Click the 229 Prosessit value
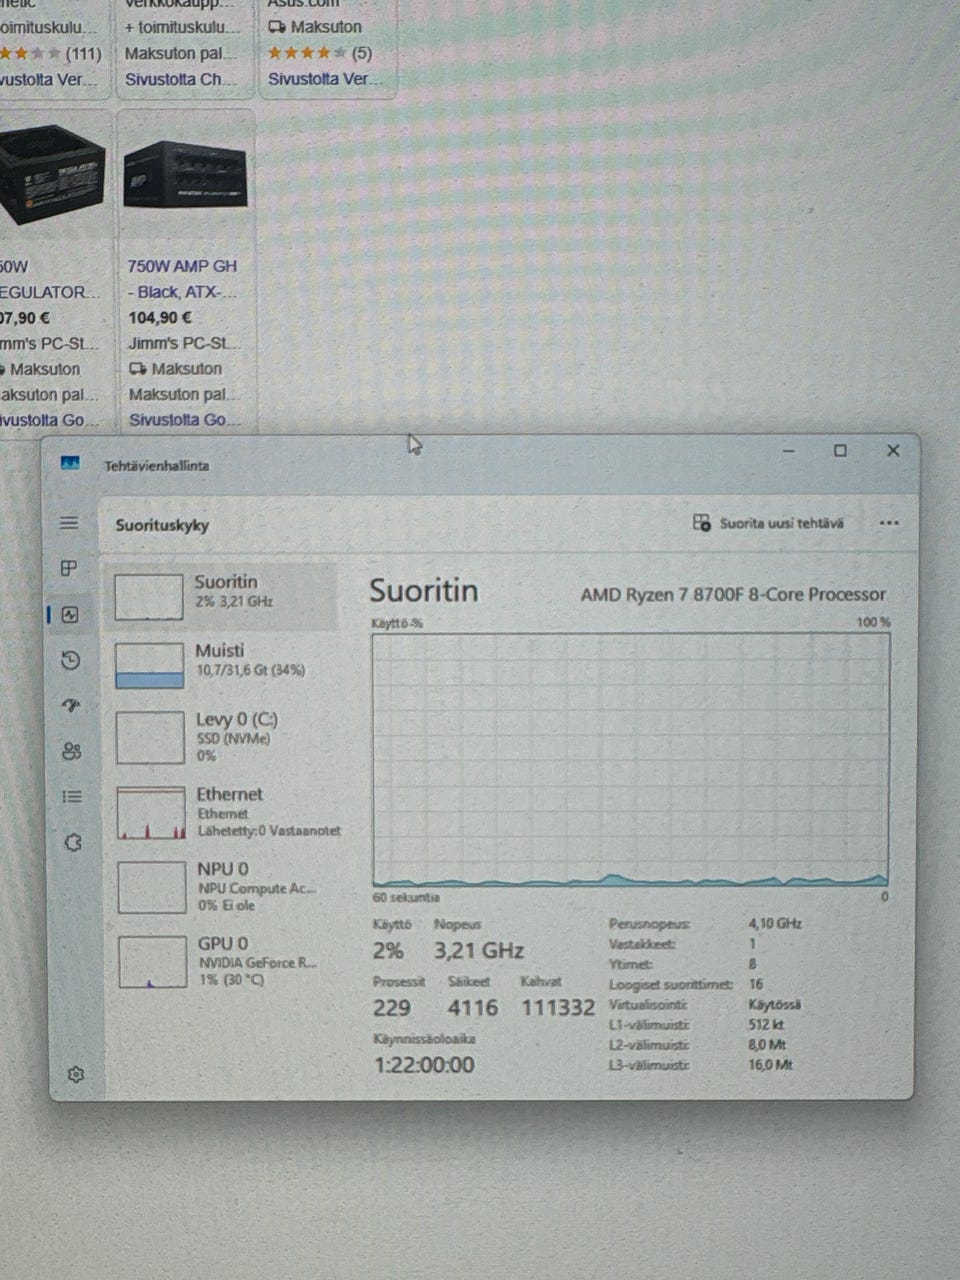The height and width of the screenshot is (1280, 960). tap(392, 1008)
